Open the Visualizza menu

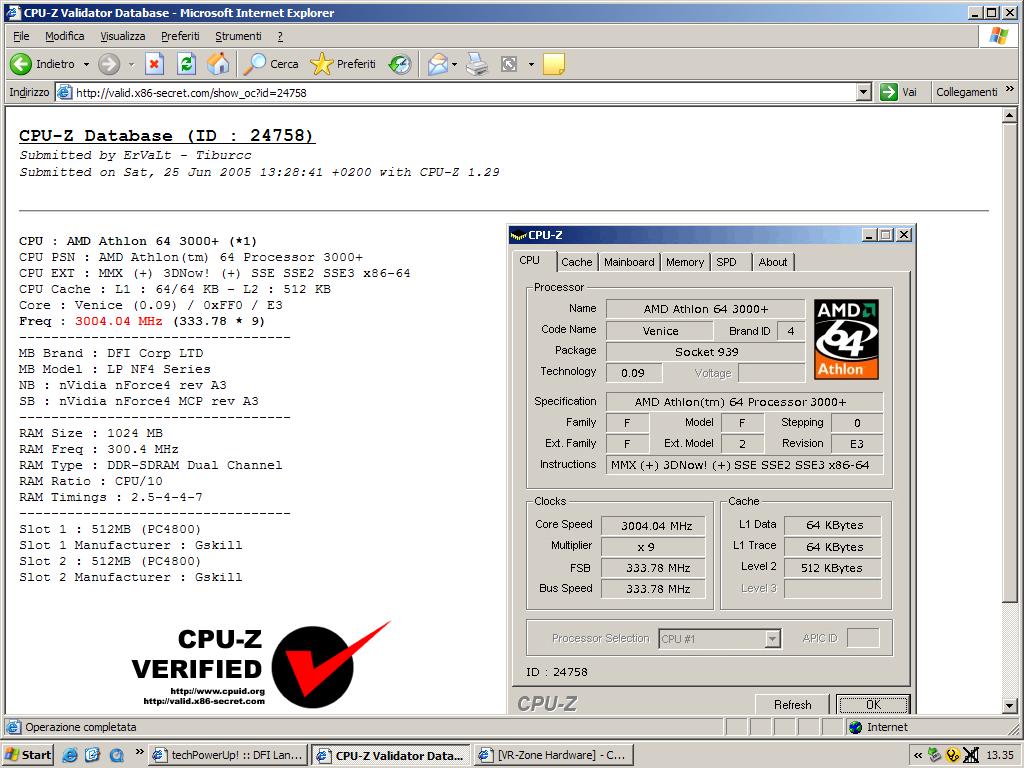(x=123, y=36)
